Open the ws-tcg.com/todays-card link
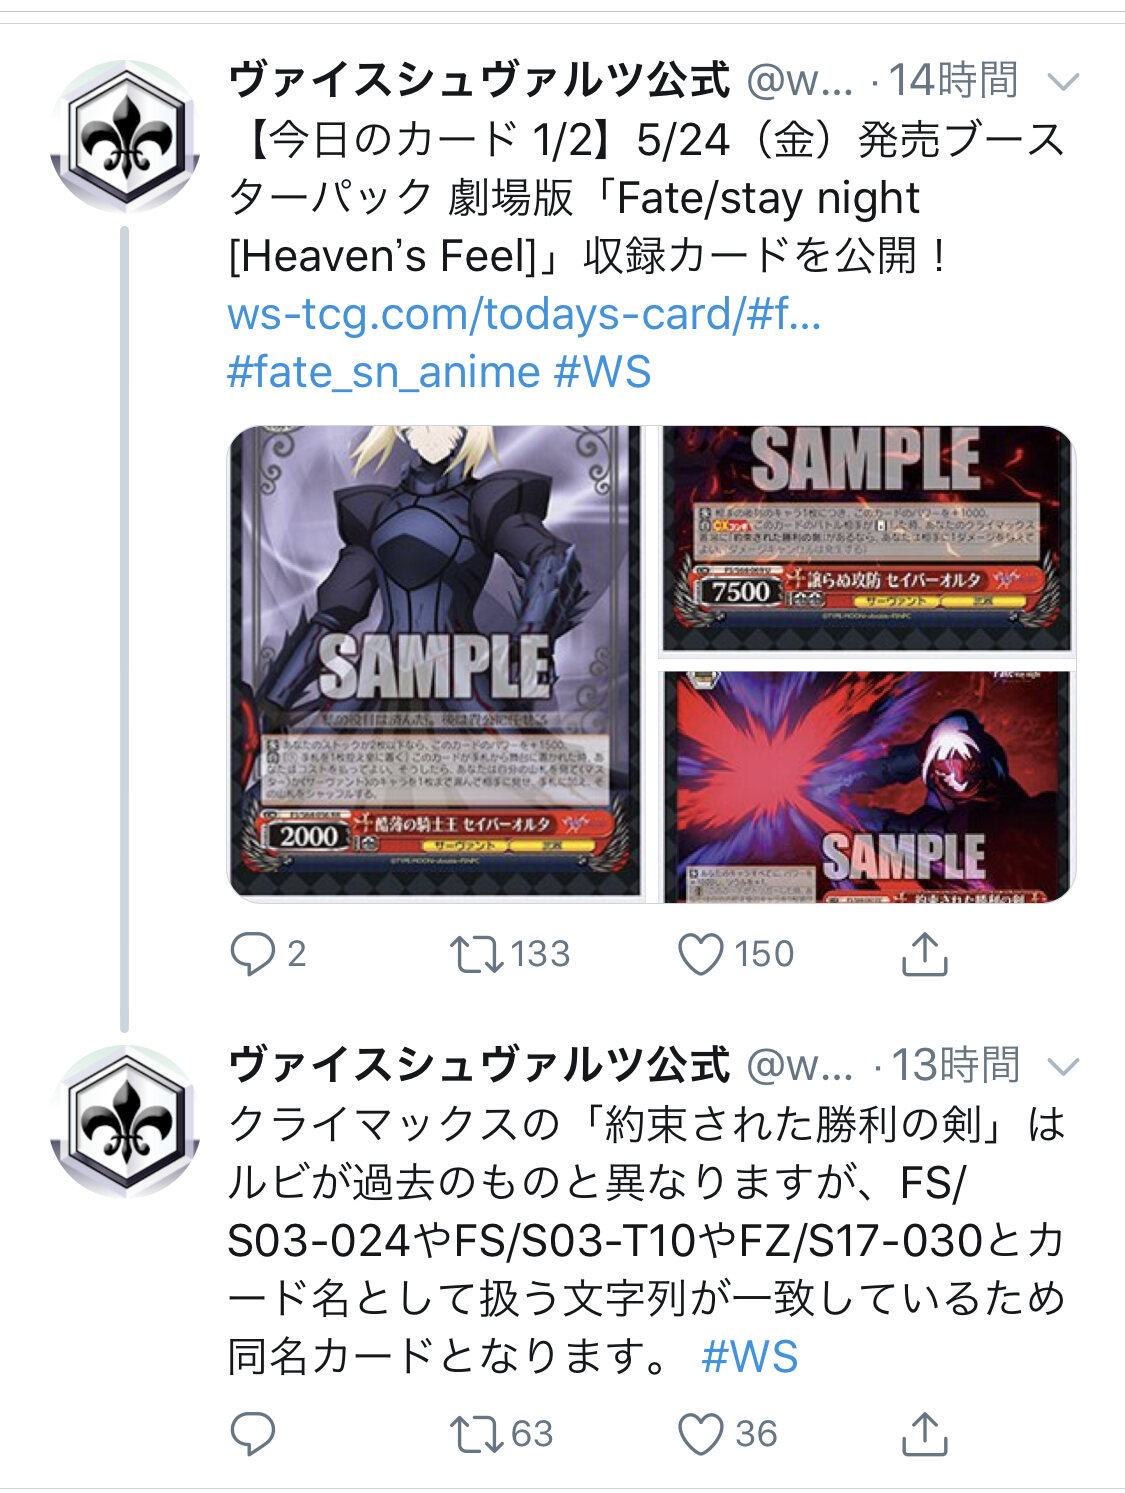The height and width of the screenshot is (1493, 1125). click(x=524, y=314)
